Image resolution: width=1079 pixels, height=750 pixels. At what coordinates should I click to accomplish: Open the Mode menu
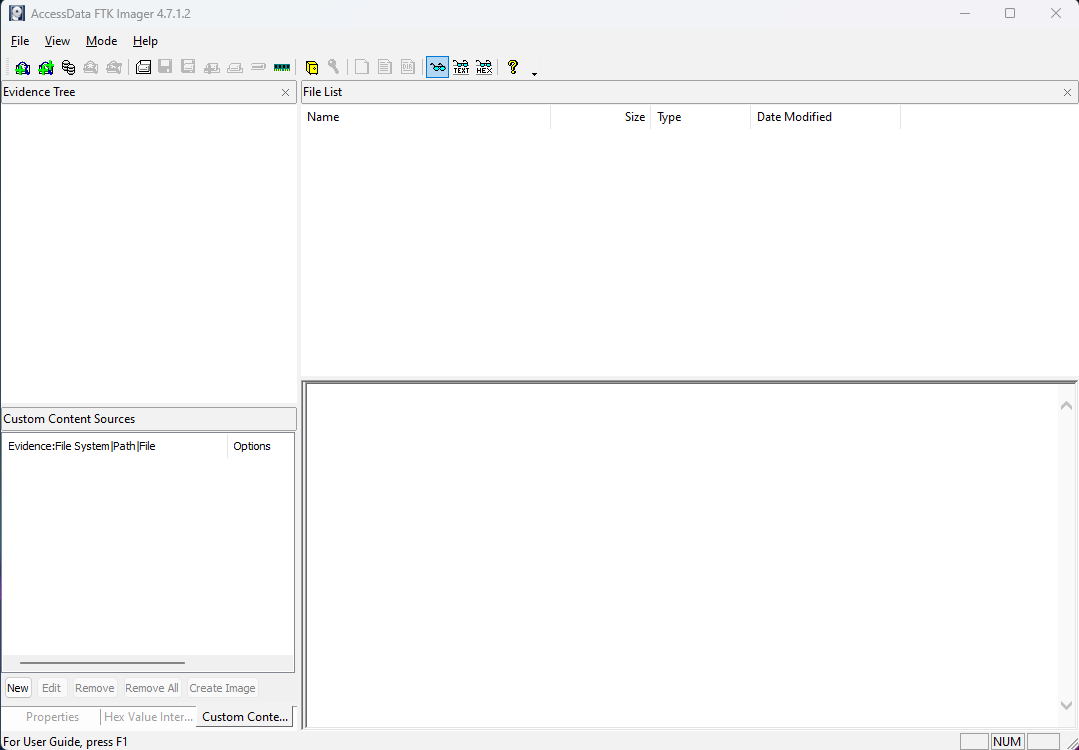click(101, 41)
